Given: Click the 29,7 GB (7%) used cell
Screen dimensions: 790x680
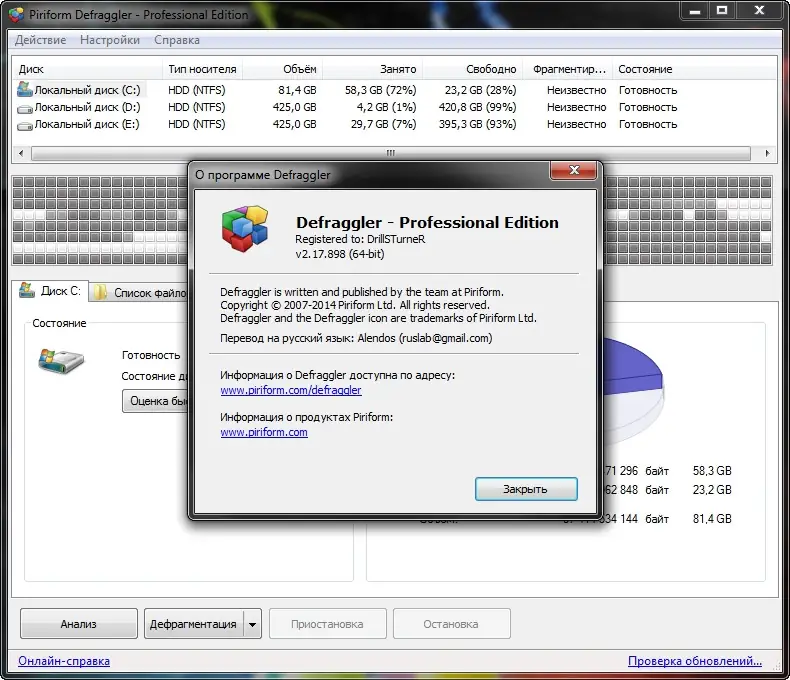Looking at the screenshot, I should pyautogui.click(x=383, y=124).
